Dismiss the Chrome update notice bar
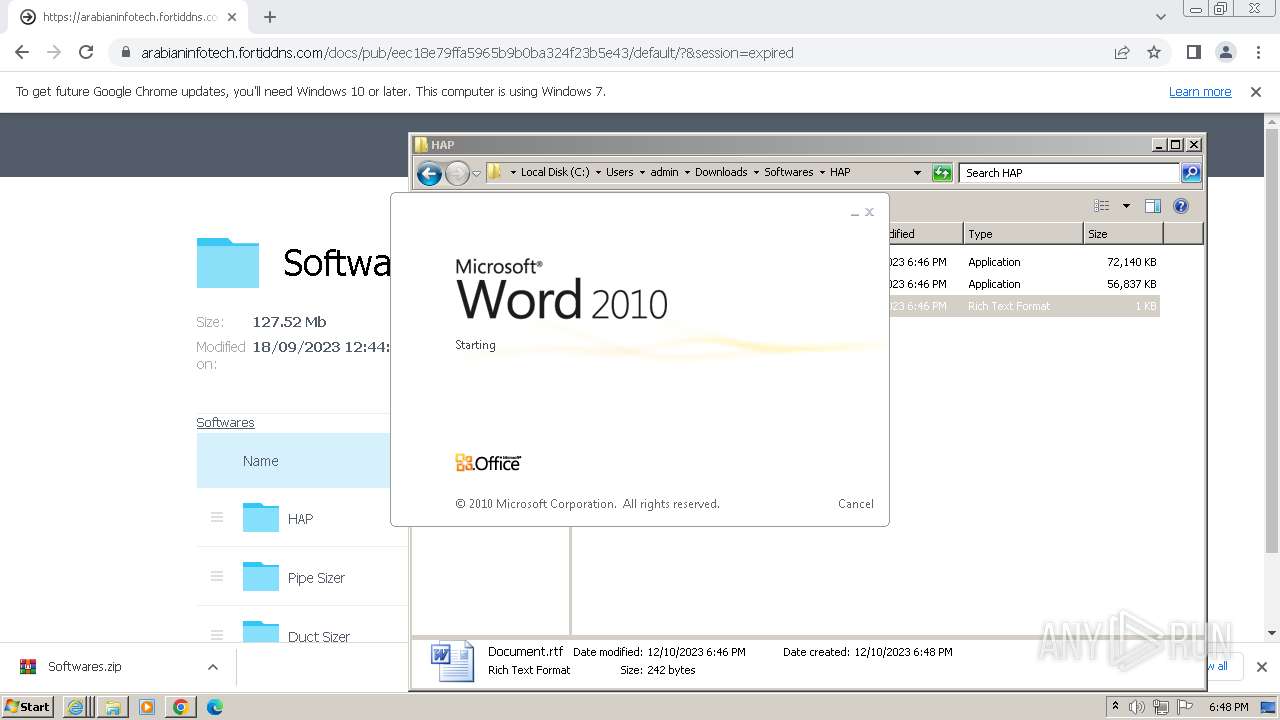 (1256, 91)
